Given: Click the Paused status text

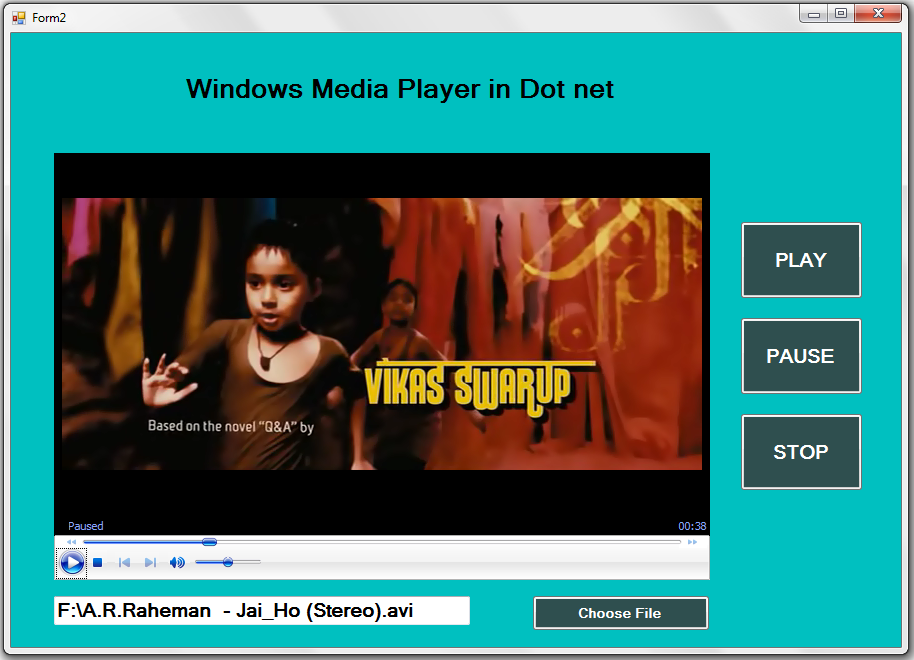Looking at the screenshot, I should (85, 525).
